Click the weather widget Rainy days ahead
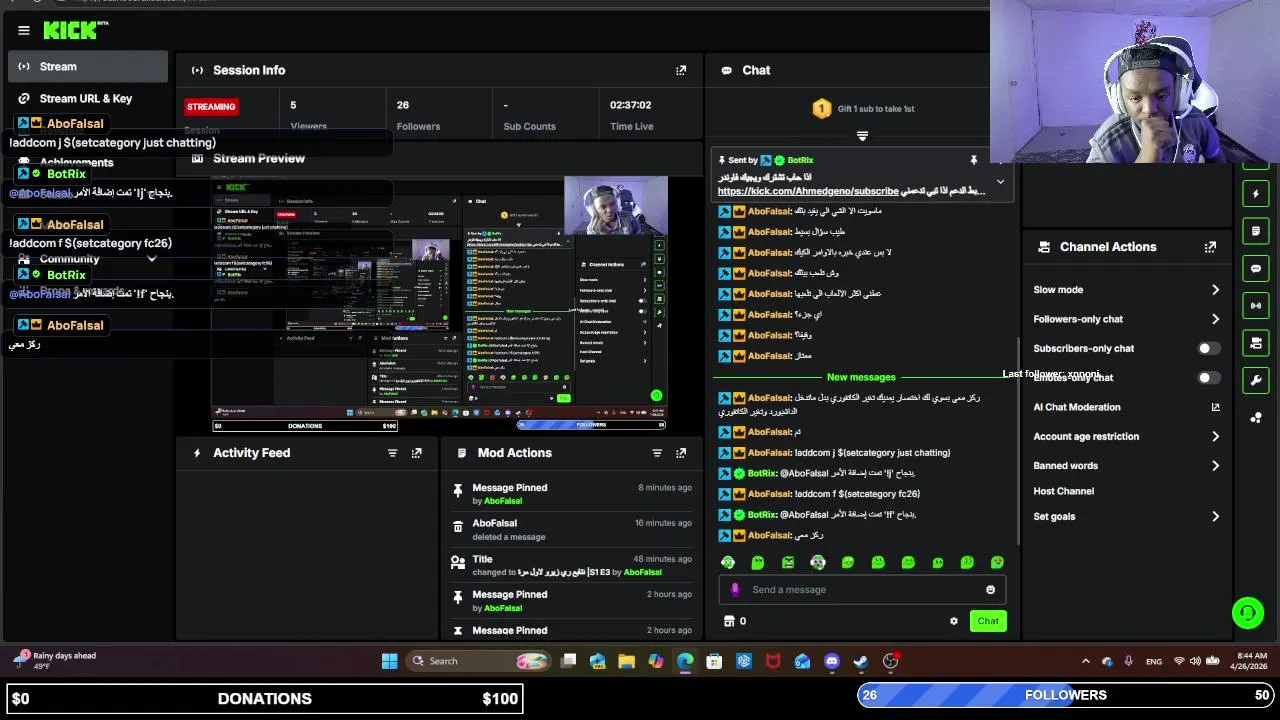Image resolution: width=1280 pixels, height=720 pixels. [55, 660]
